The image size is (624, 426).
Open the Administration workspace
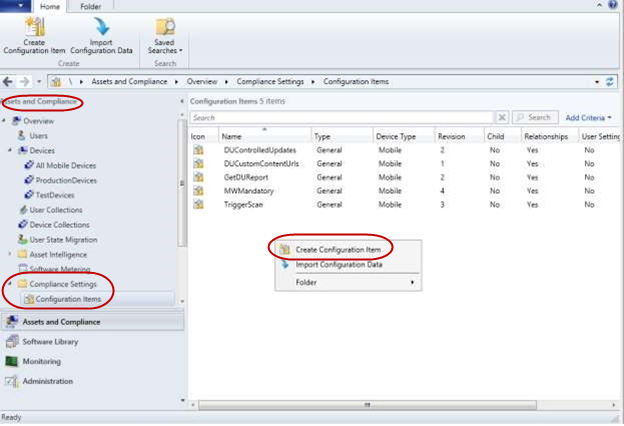click(48, 381)
